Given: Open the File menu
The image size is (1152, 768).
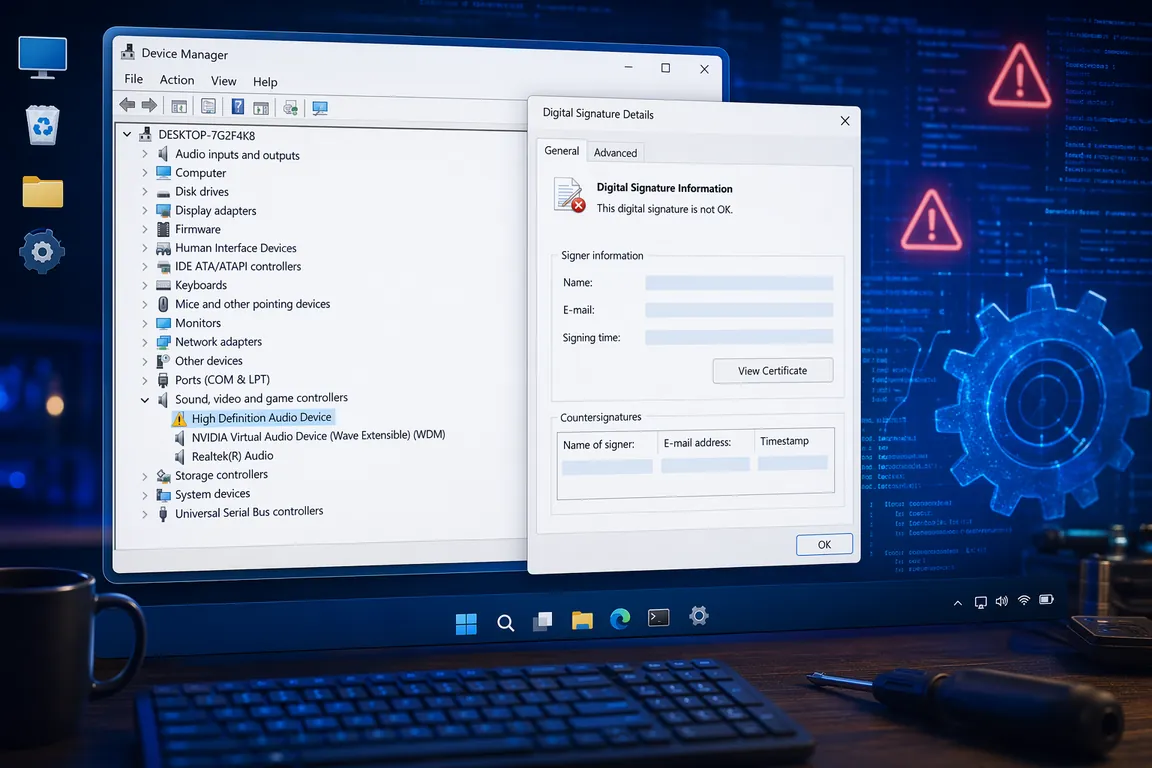Looking at the screenshot, I should pos(134,79).
